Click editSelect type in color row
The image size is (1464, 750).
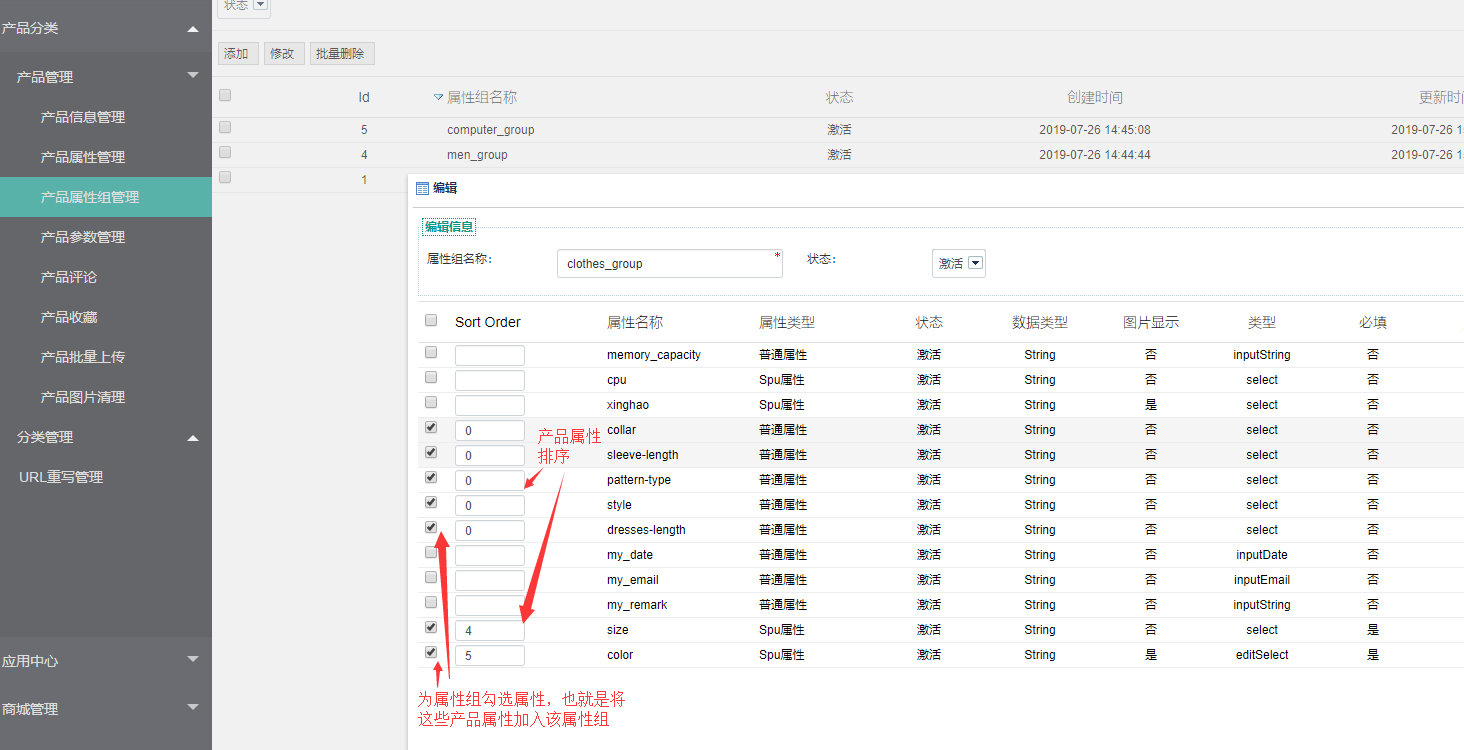[1262, 655]
